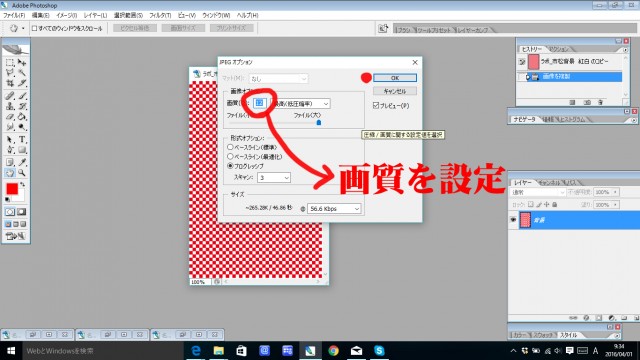
Task: Expand the Scans count dropdown
Action: tap(273, 178)
